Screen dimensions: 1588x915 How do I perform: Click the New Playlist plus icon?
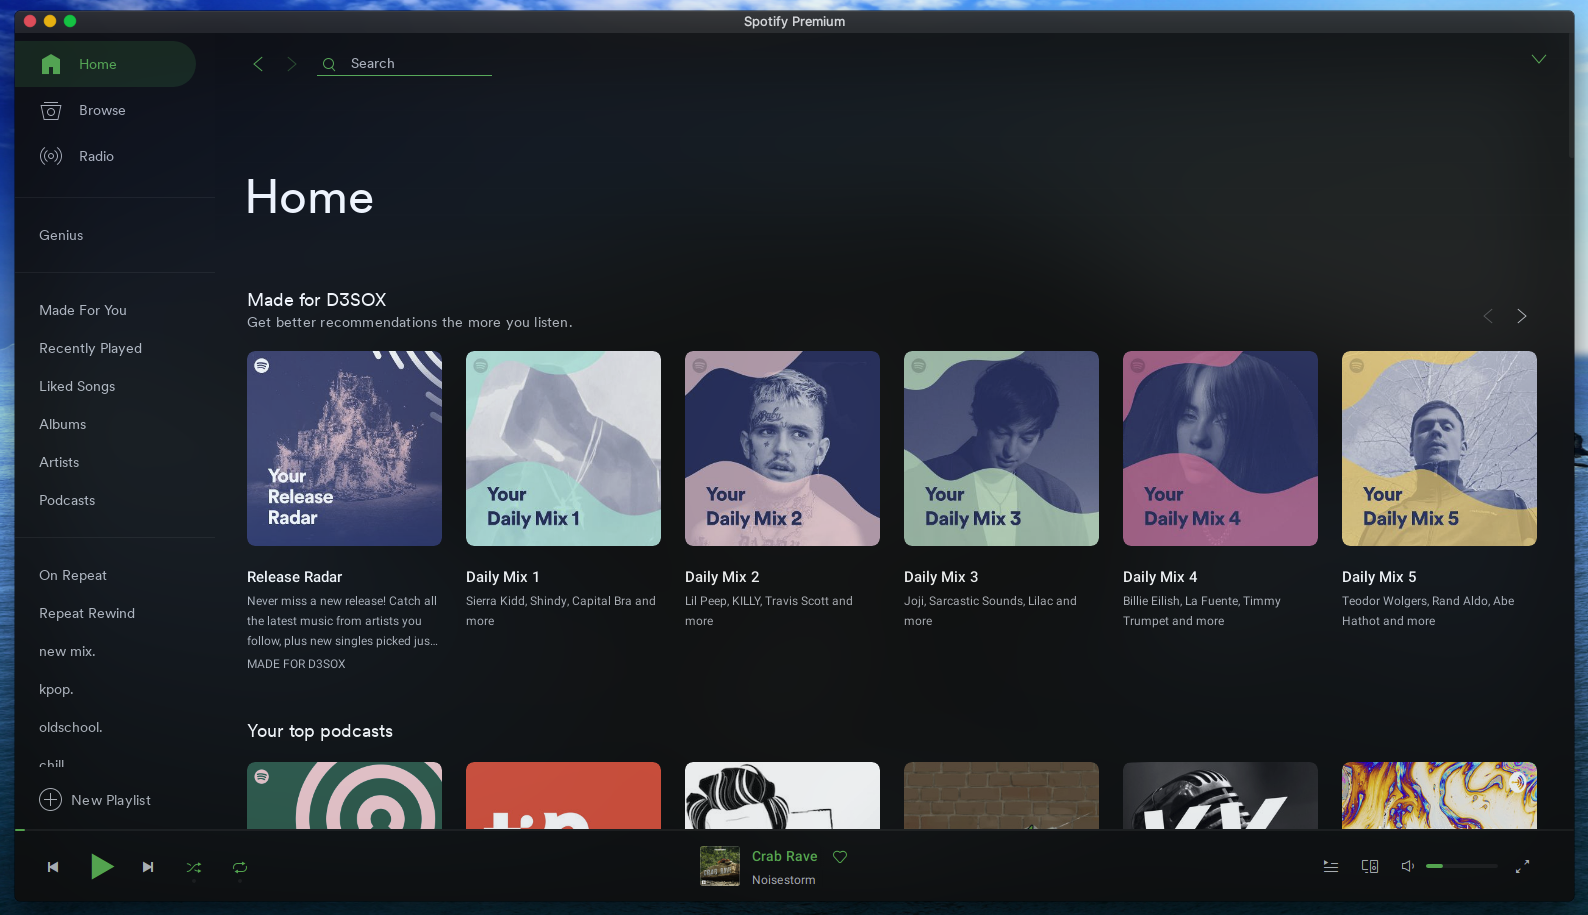[50, 800]
